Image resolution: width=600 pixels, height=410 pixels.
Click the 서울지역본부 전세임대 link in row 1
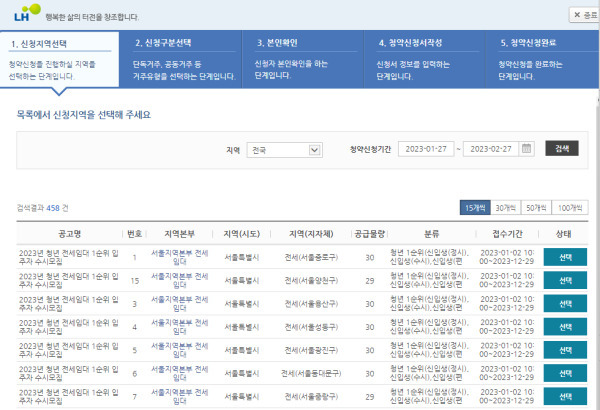point(179,257)
